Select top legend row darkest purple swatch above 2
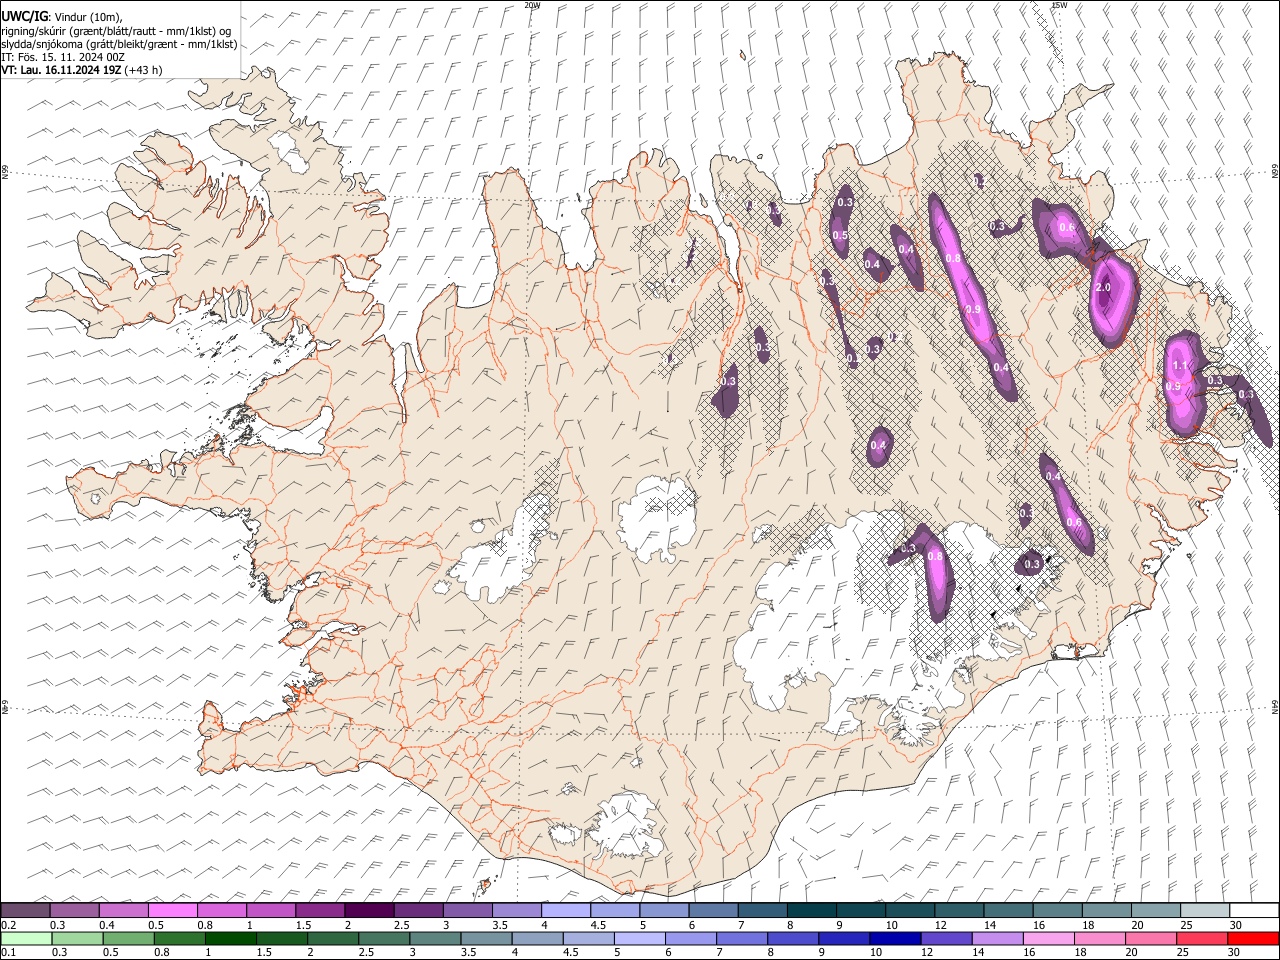 (x=369, y=910)
